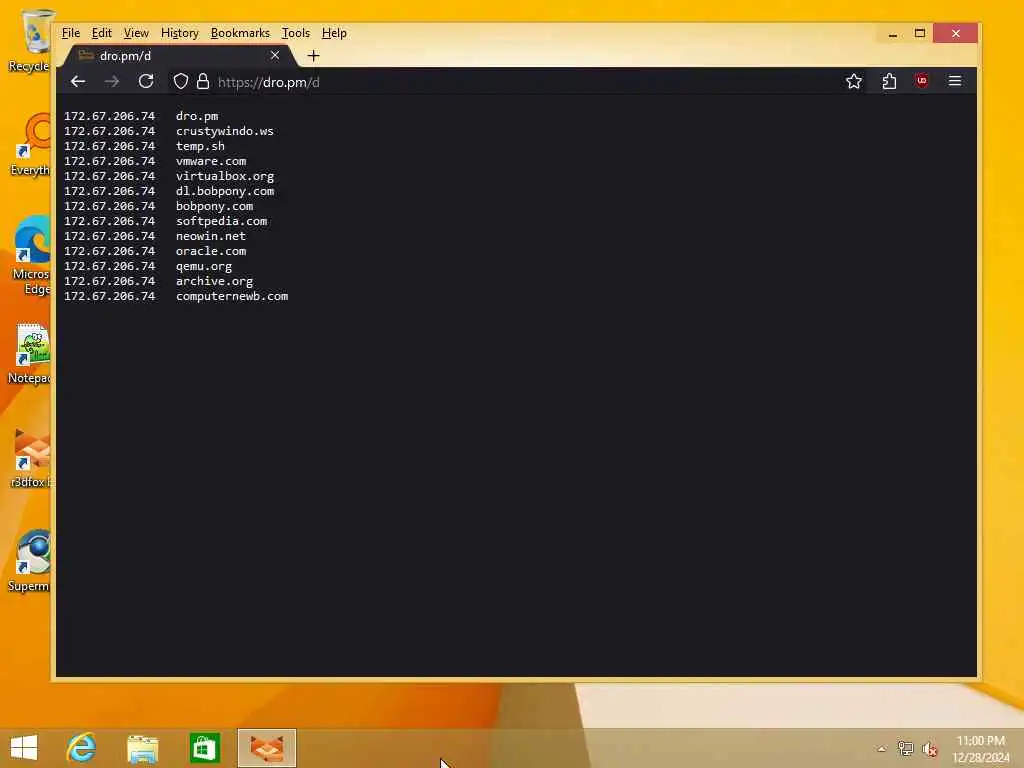The height and width of the screenshot is (768, 1024).
Task: Select the dro.pm/d tab
Action: [x=178, y=56]
